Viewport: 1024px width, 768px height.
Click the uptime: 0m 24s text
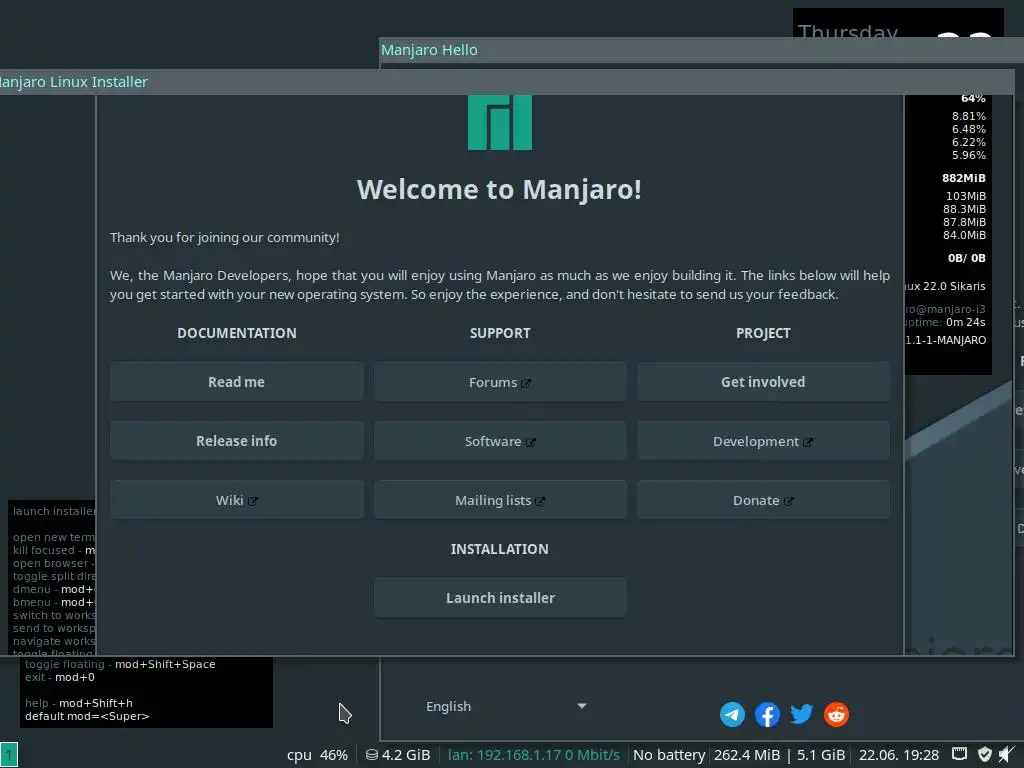[946, 322]
